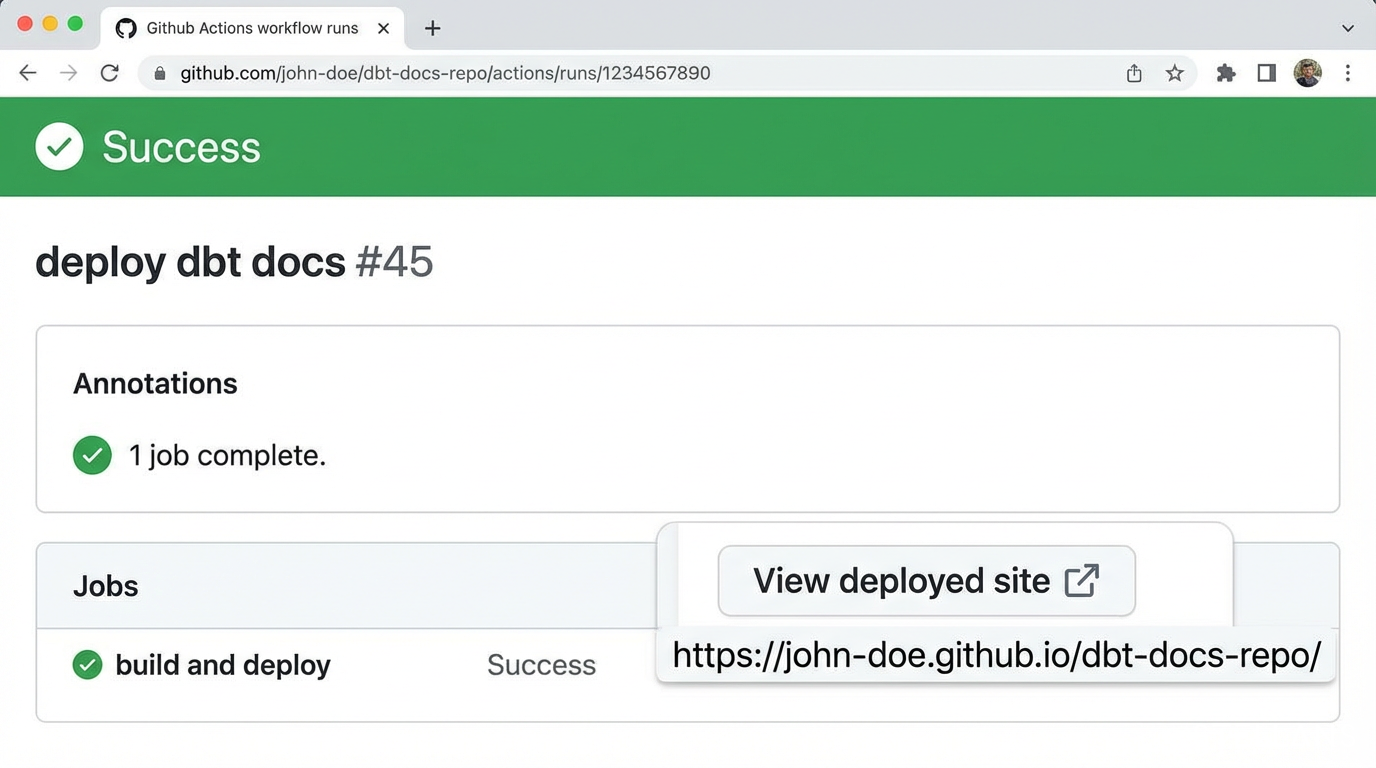
Task: Click the browser back arrow
Action: click(28, 73)
